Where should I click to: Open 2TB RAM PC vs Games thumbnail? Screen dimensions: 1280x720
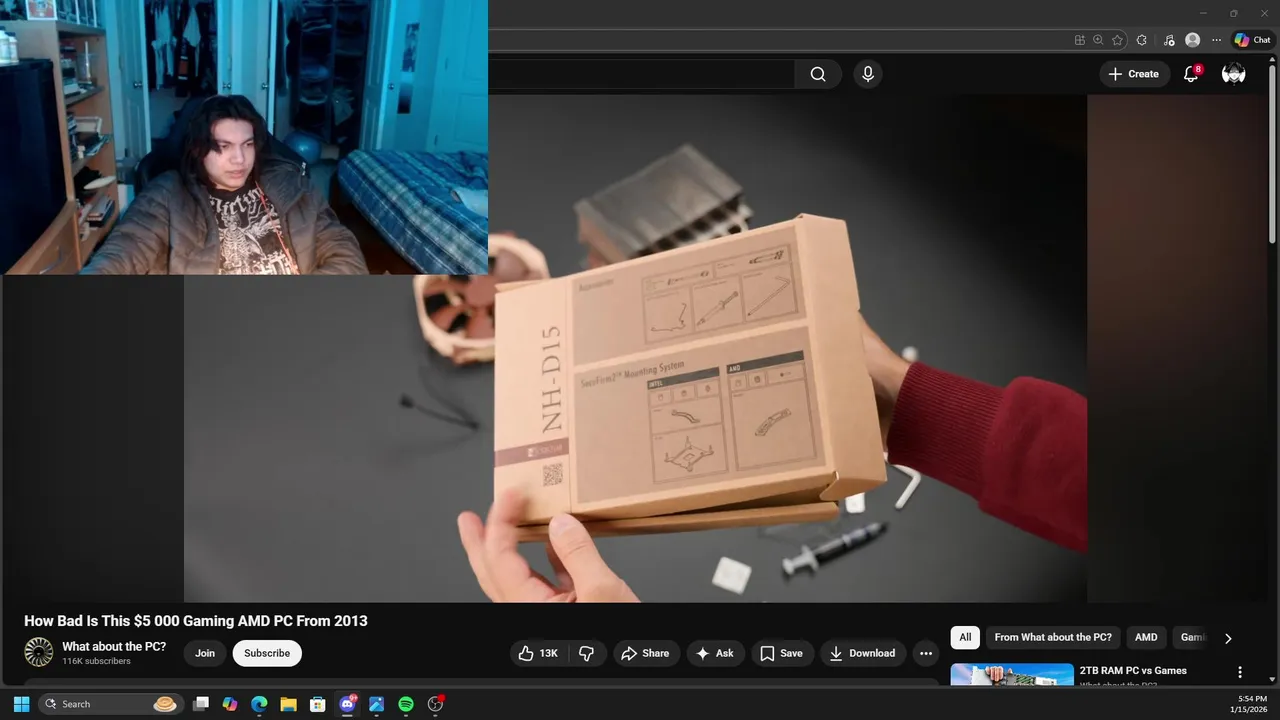[x=1012, y=675]
